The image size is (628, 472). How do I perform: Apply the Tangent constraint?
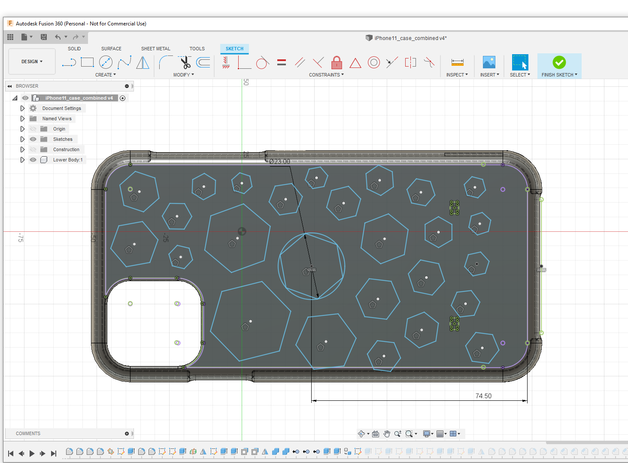[262, 63]
